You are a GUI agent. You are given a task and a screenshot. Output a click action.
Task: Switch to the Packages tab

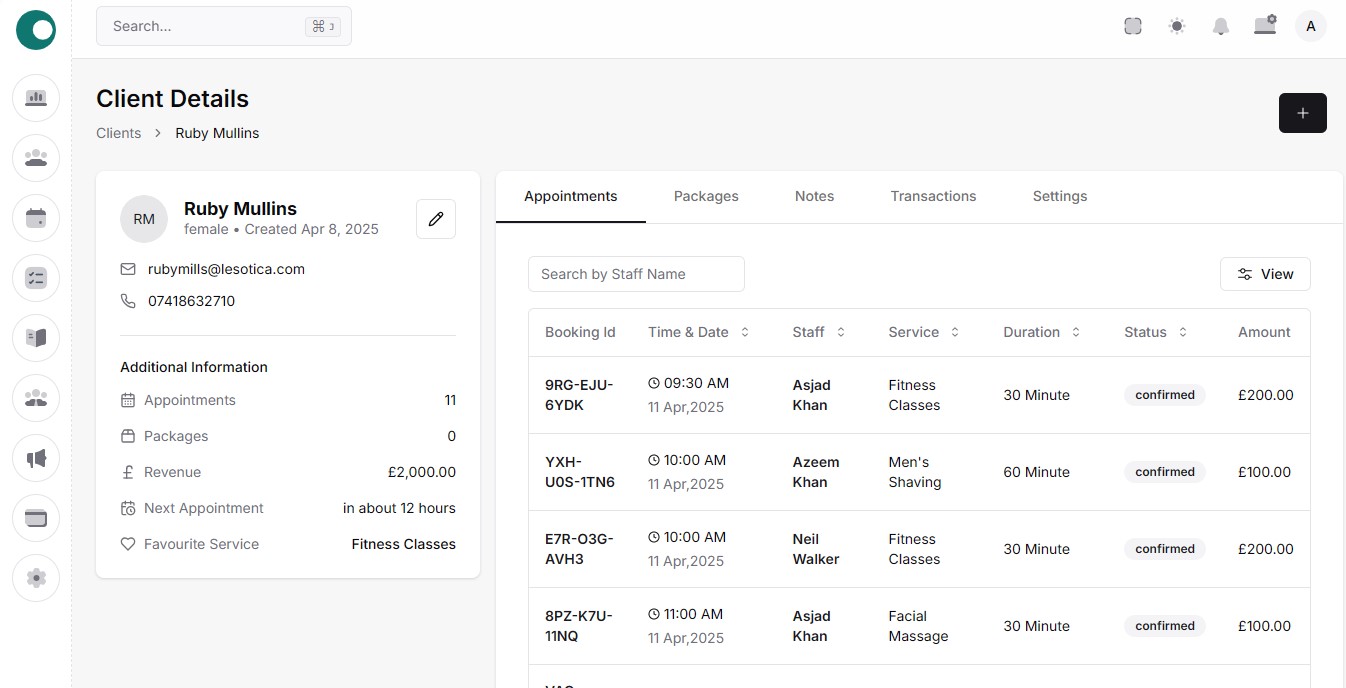point(706,196)
